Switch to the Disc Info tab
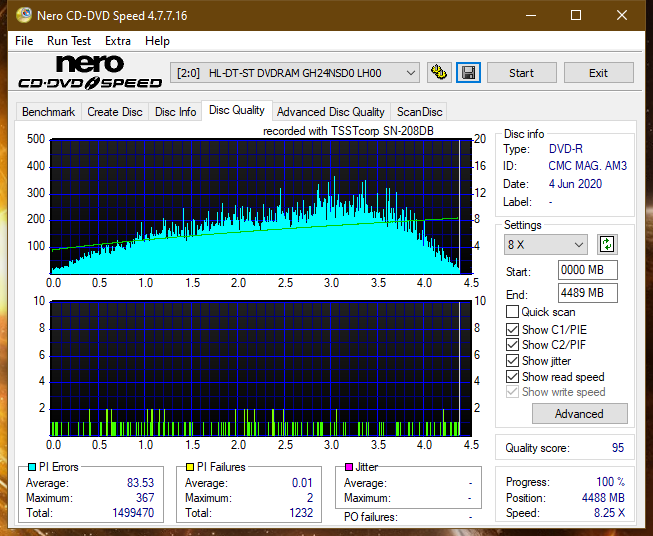Viewport: 653px width, 536px height. tap(175, 112)
